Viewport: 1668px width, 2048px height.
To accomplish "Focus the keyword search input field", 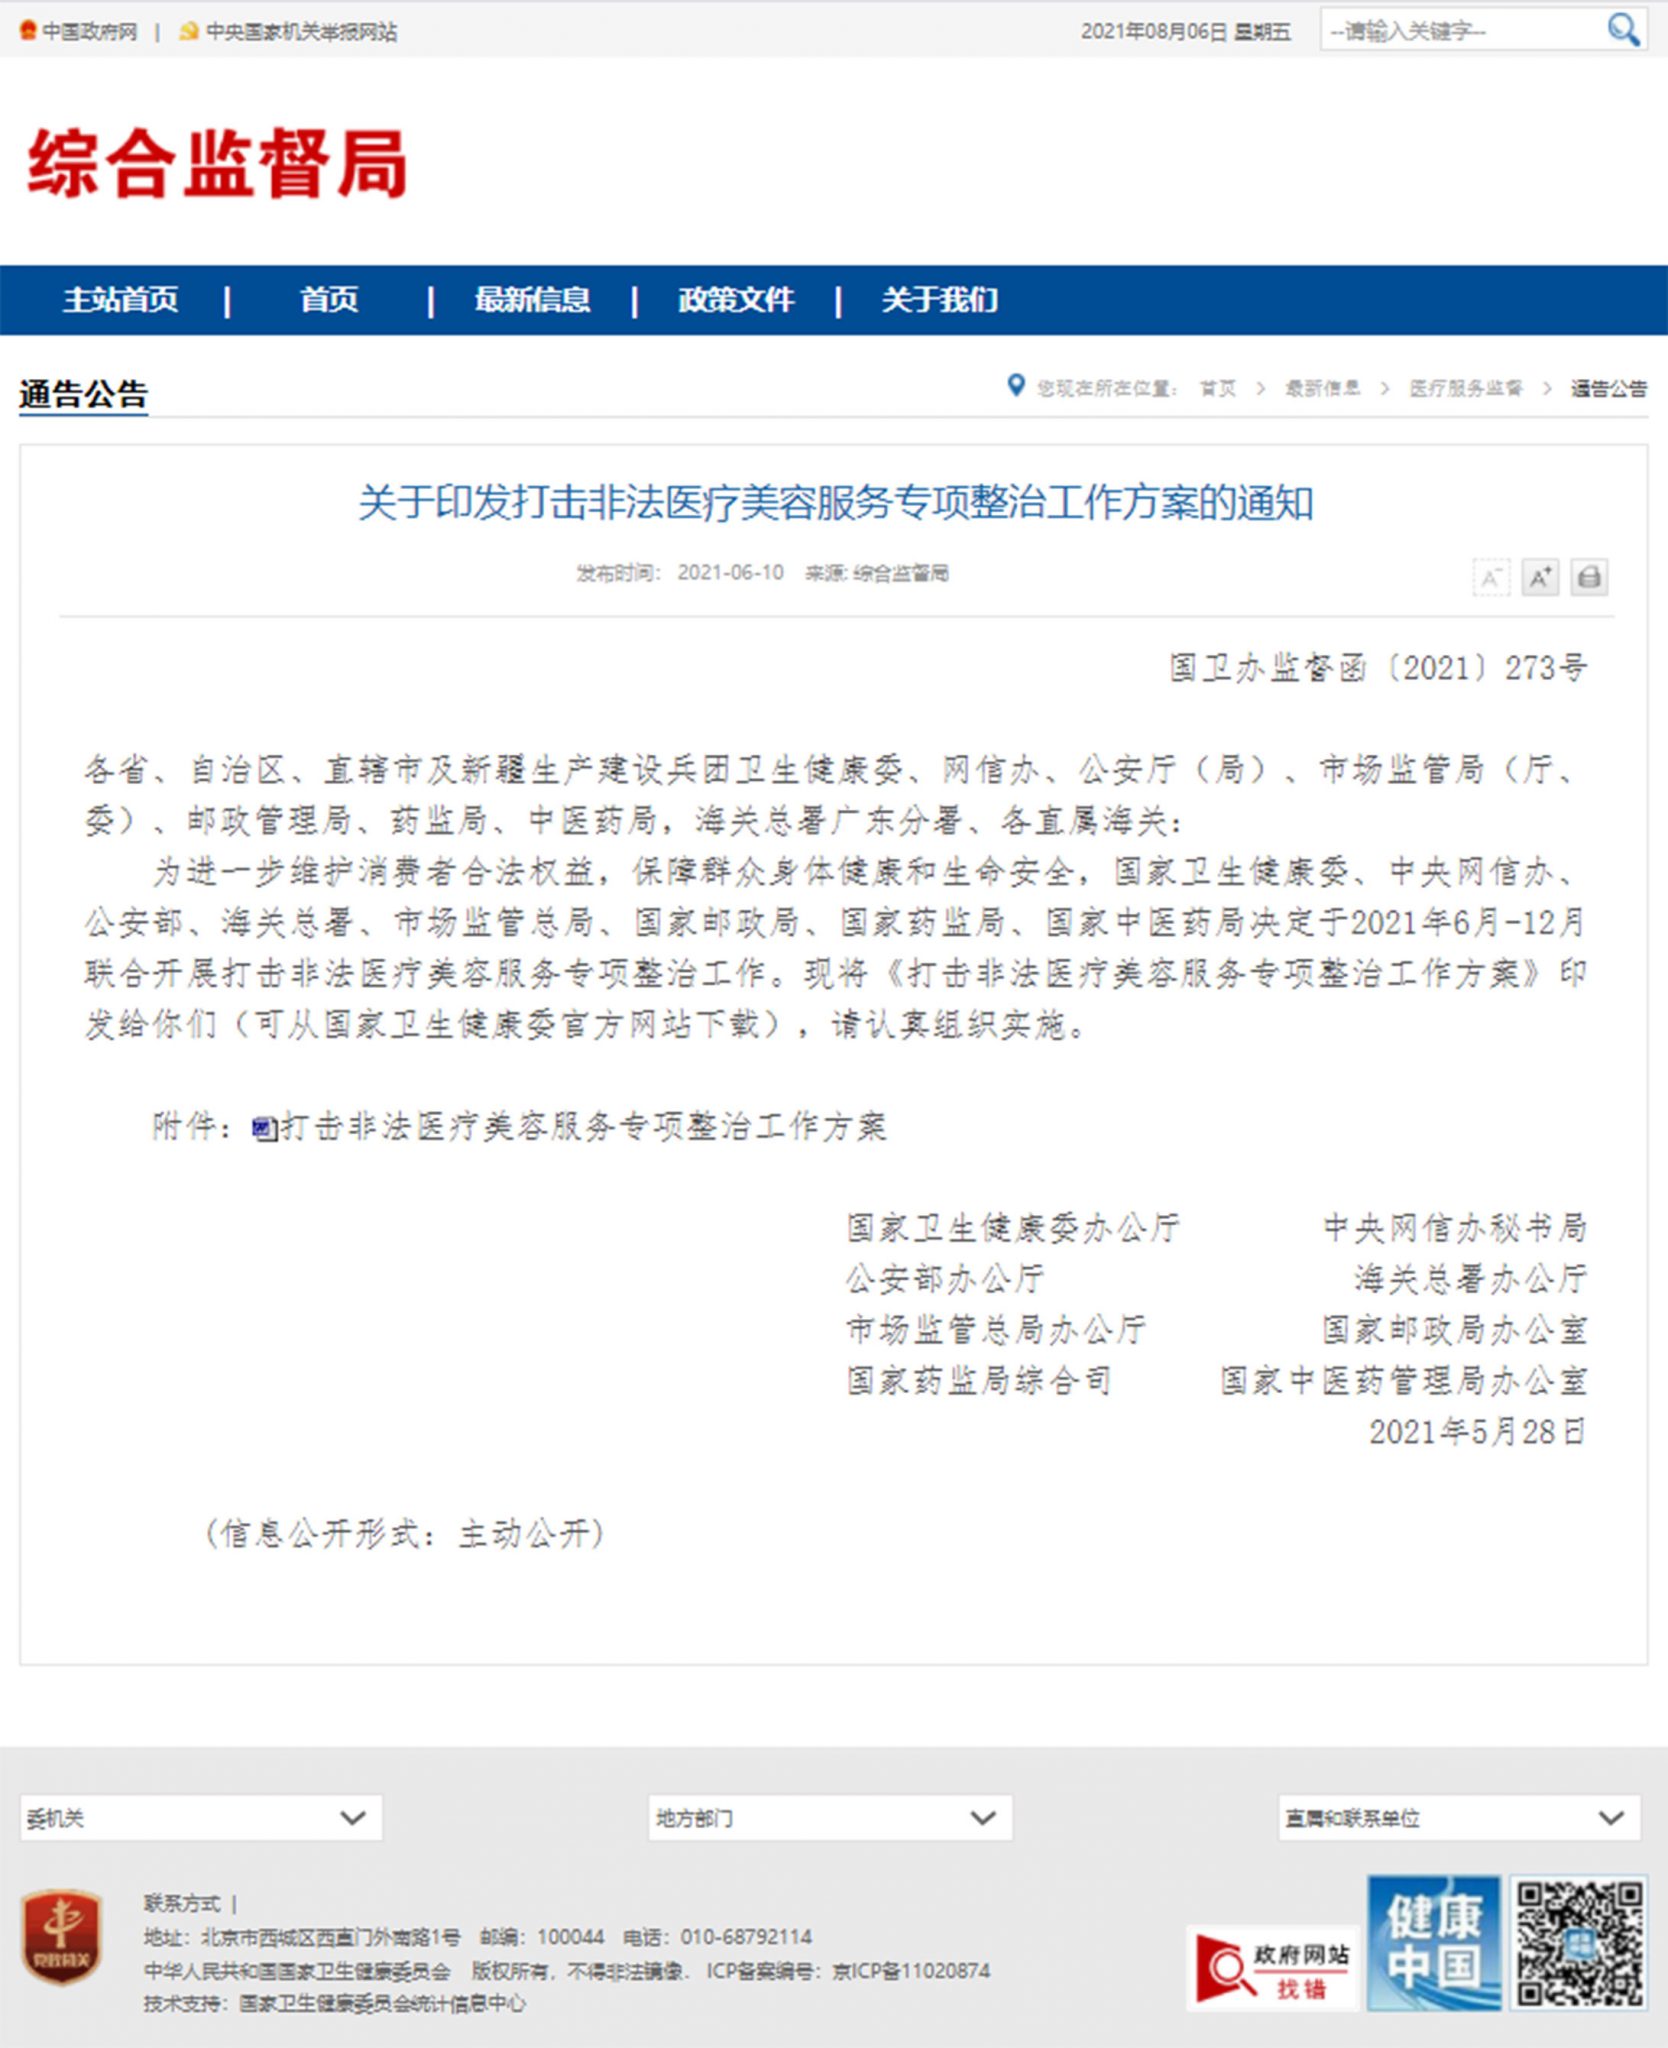I will coord(1460,31).
